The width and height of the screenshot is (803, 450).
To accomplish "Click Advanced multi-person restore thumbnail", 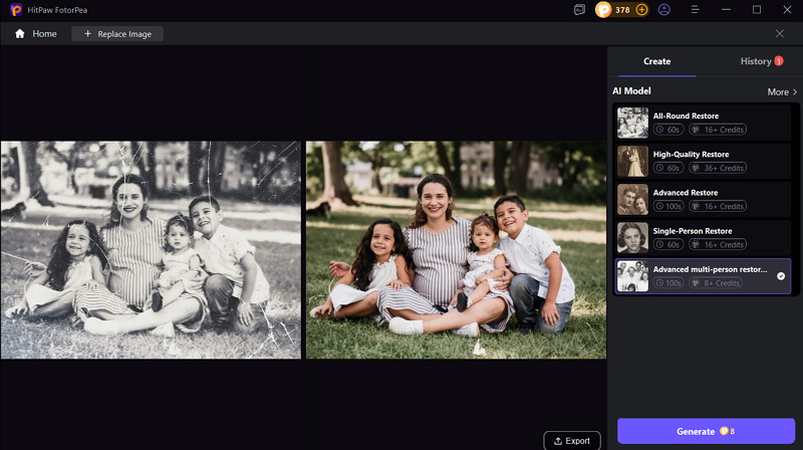I will (632, 276).
